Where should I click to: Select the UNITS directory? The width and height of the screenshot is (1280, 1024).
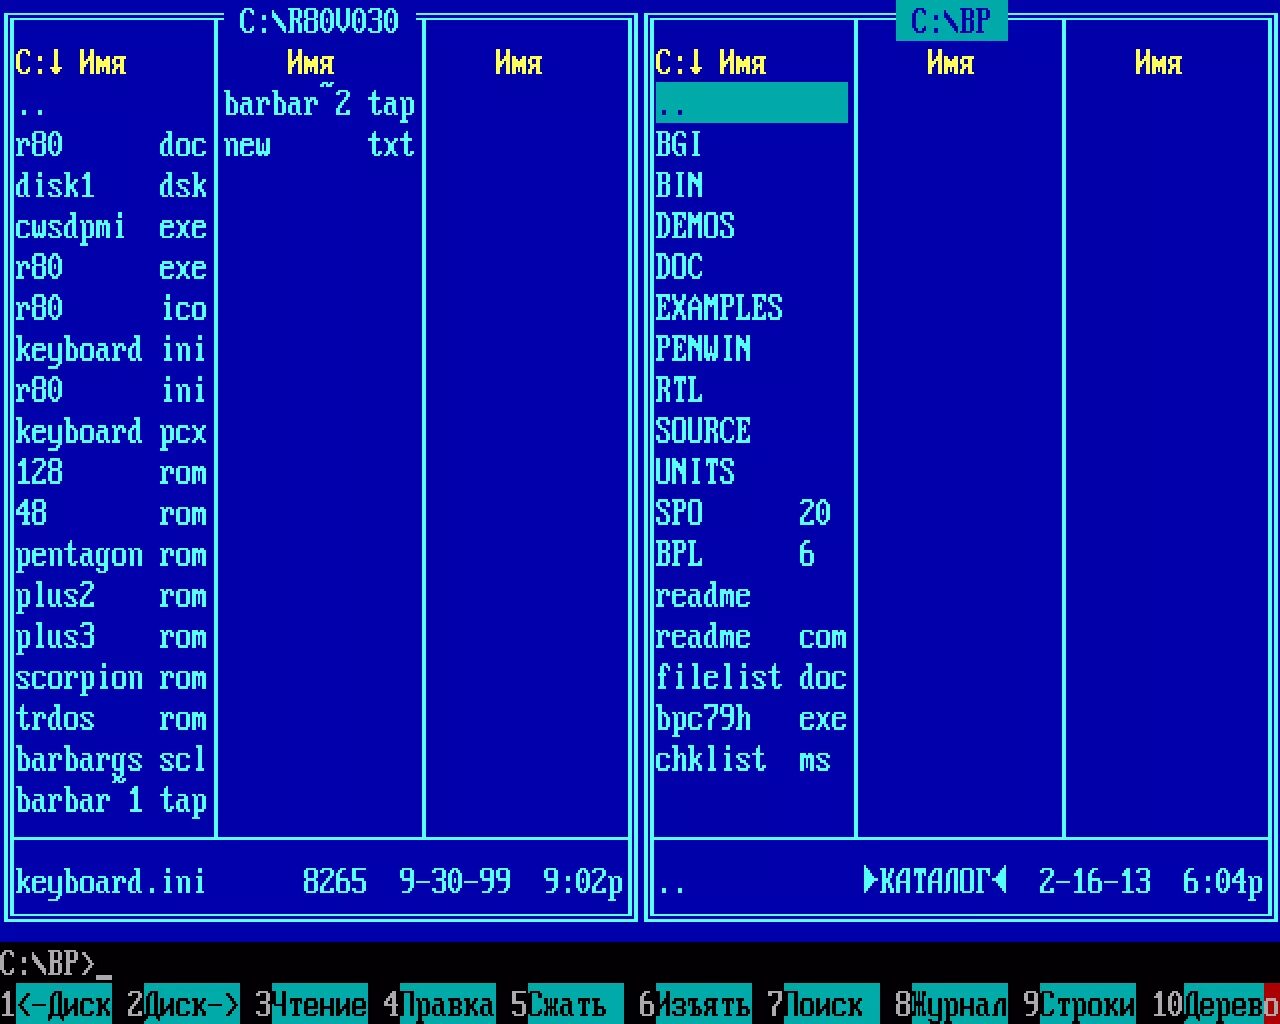coord(752,473)
